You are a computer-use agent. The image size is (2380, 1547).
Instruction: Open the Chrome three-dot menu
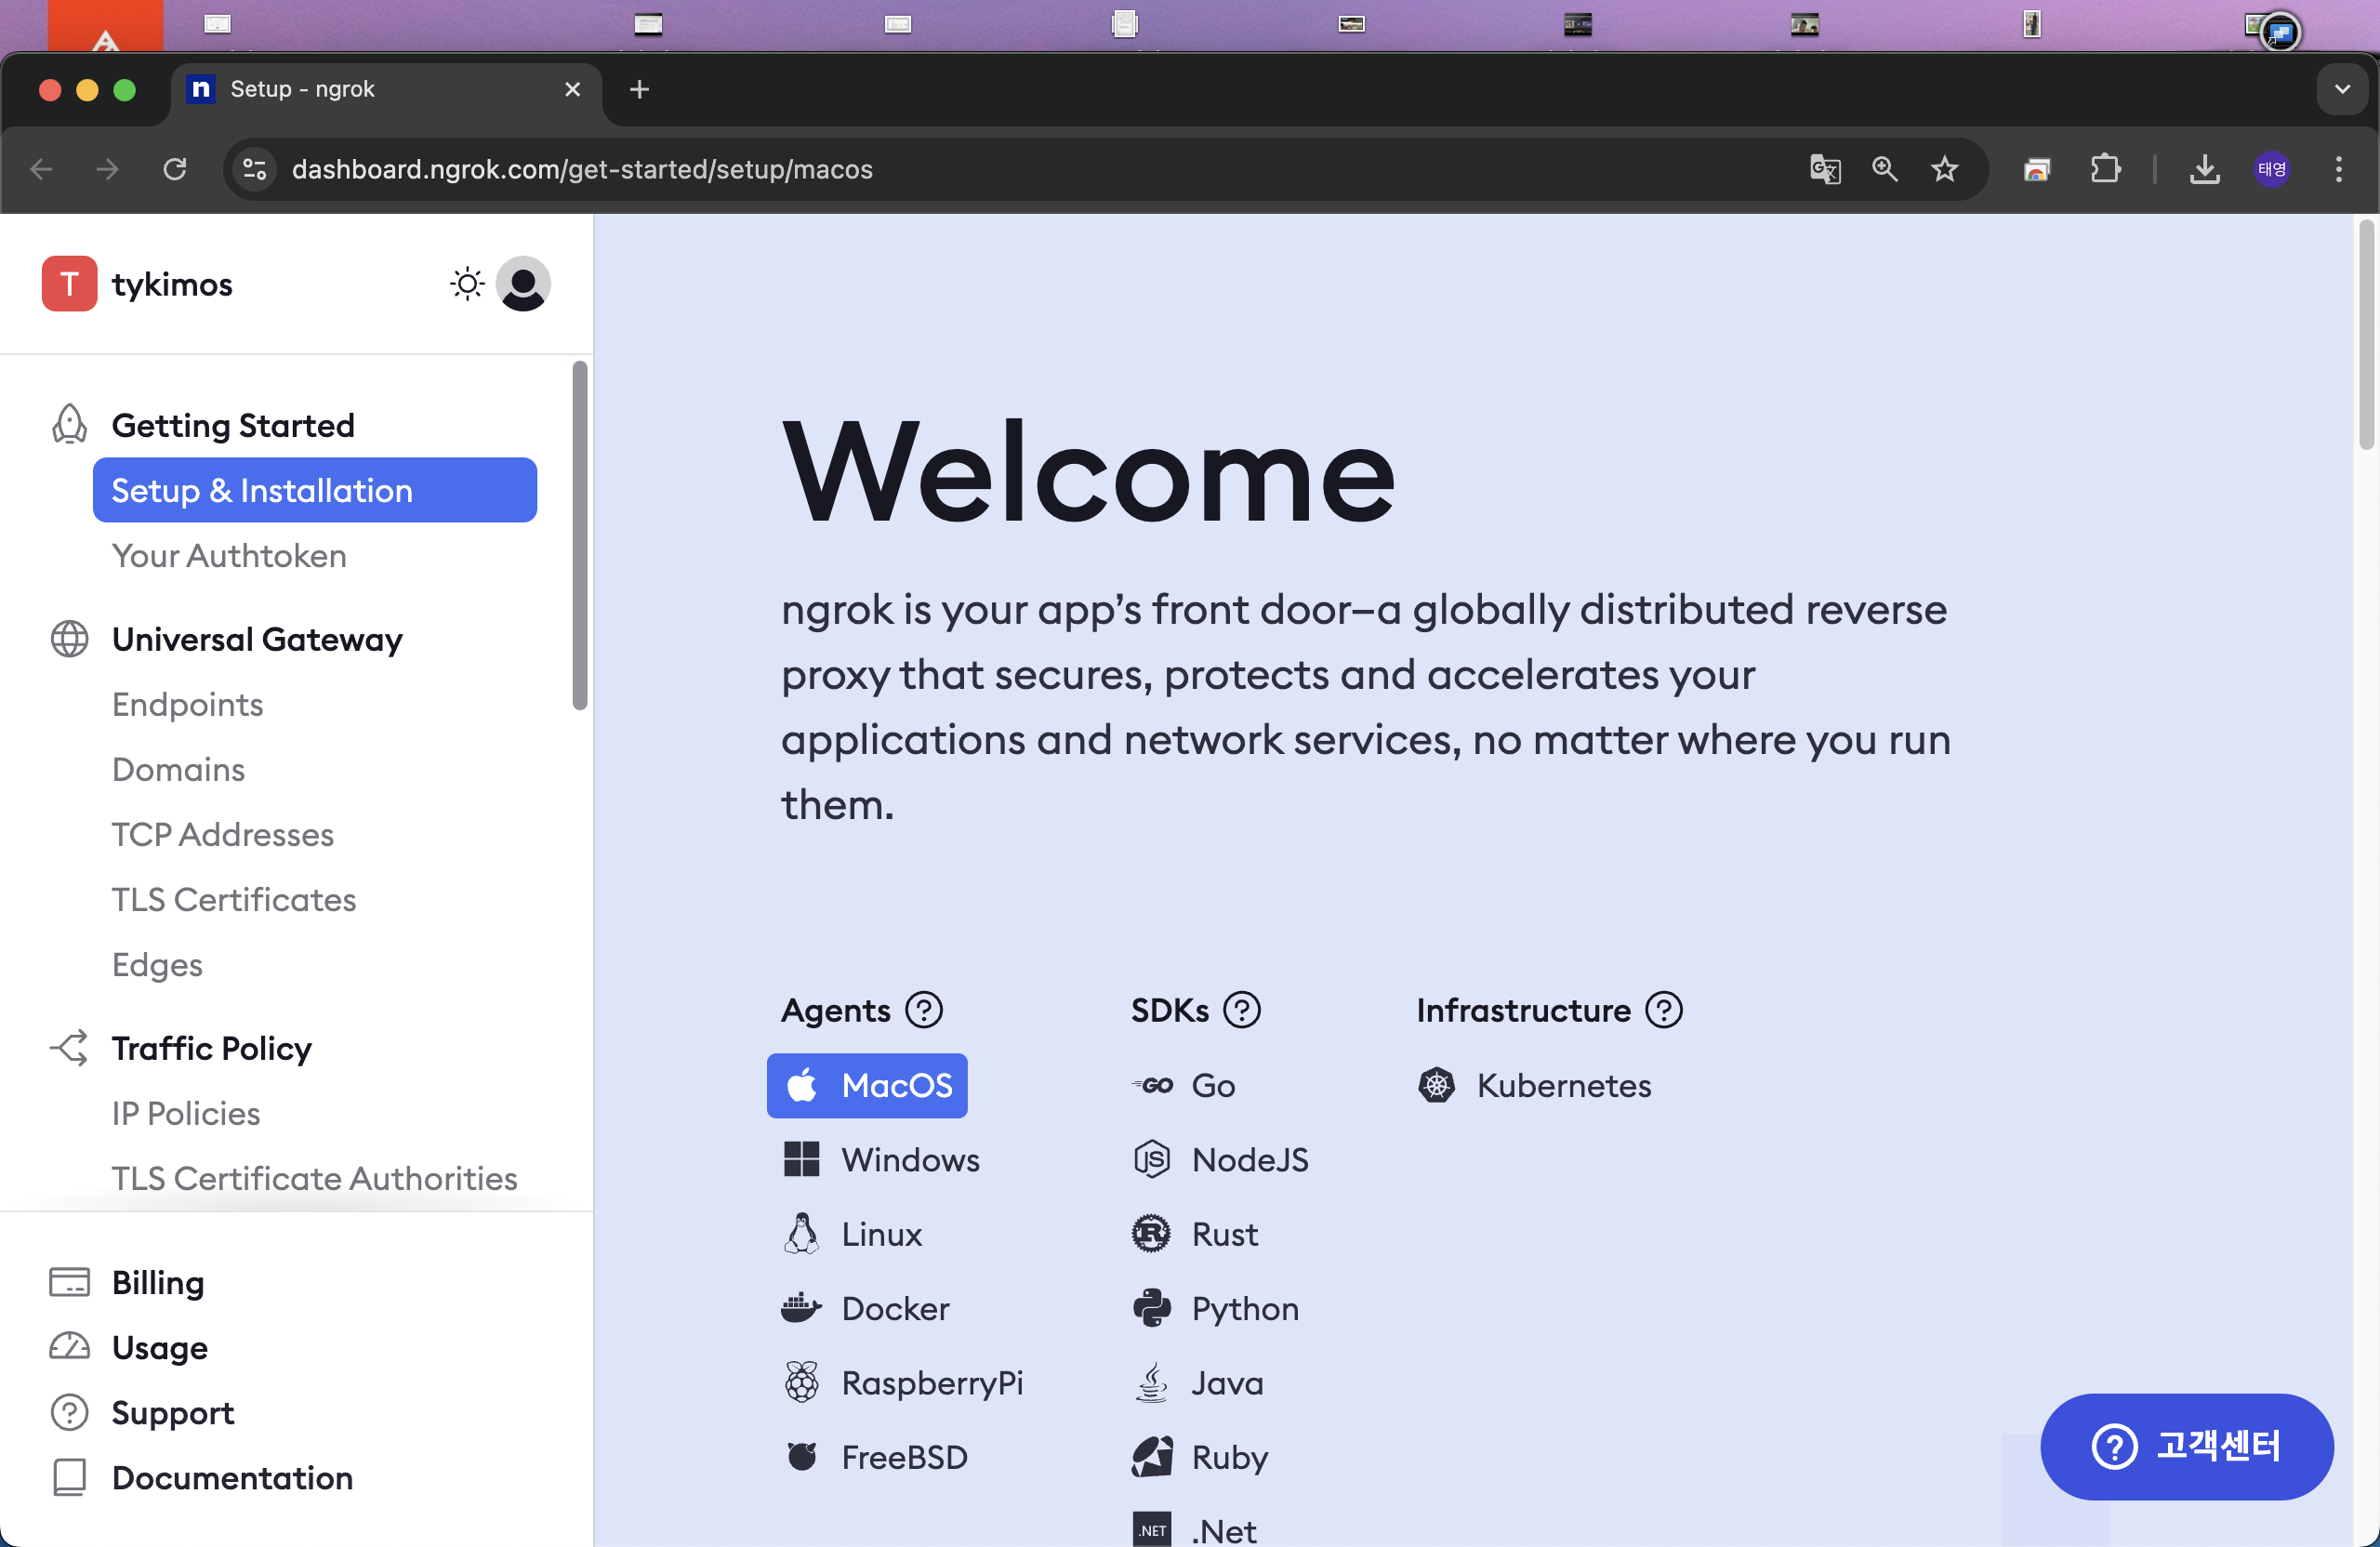2338,169
